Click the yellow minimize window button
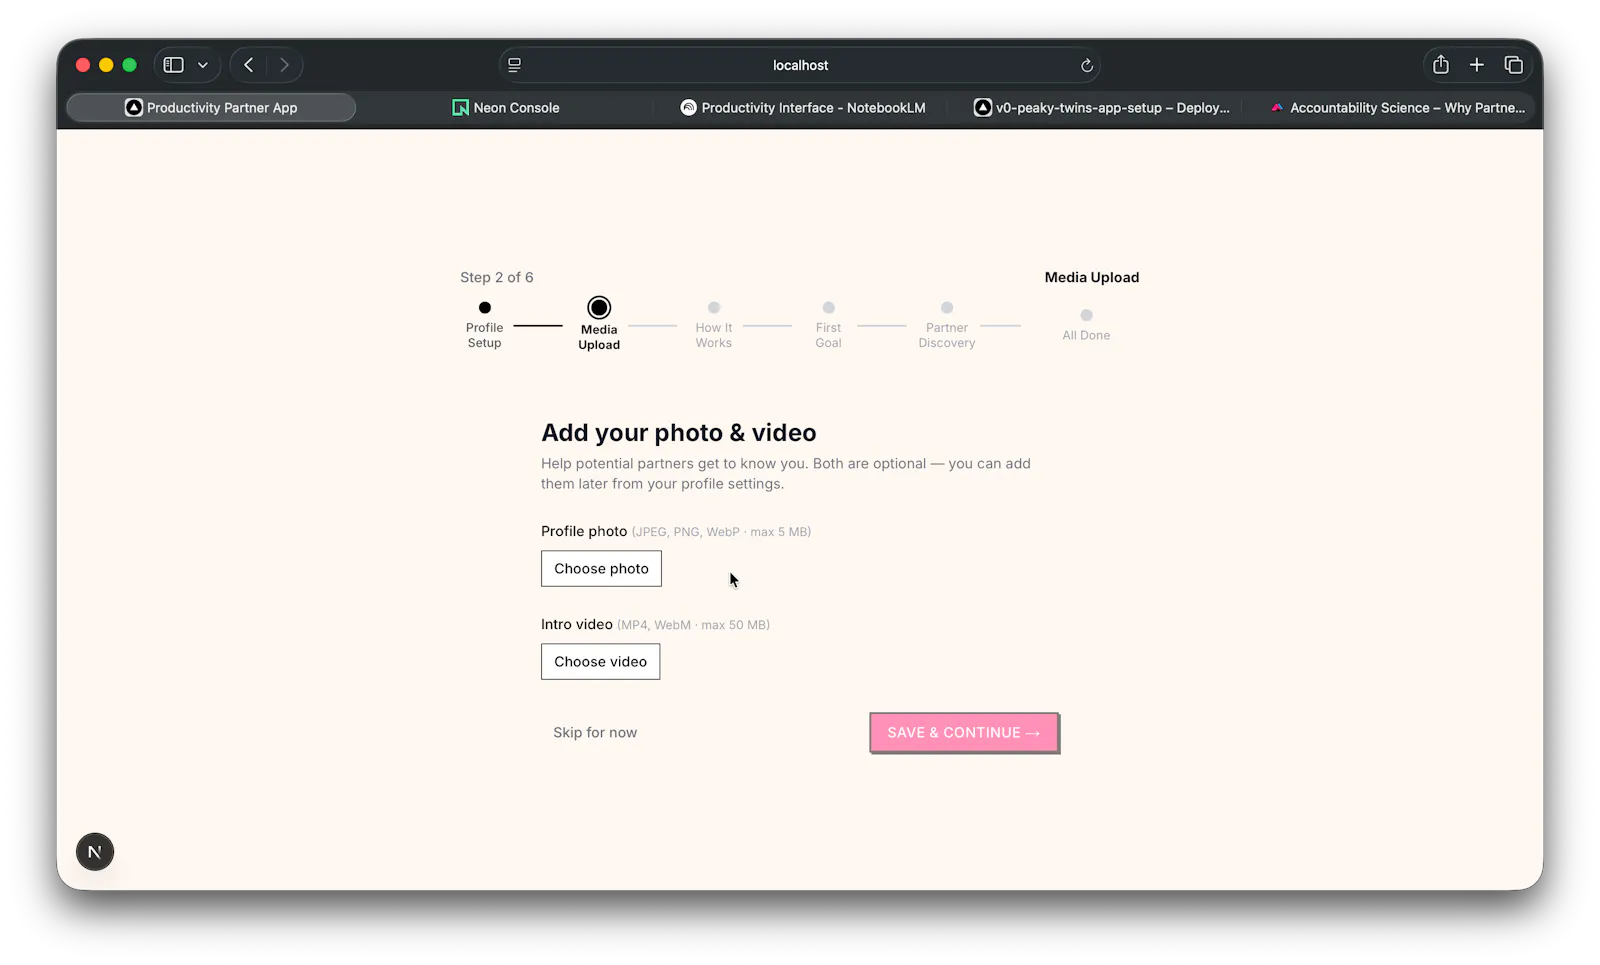1600x965 pixels. (106, 65)
